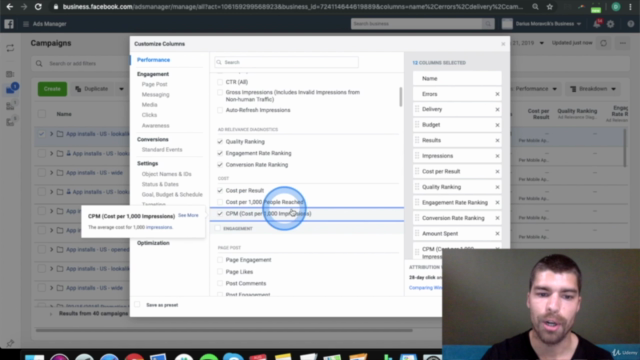Remove the Amount Spent column with its X
Screen dimensions: 640x360
(497, 233)
